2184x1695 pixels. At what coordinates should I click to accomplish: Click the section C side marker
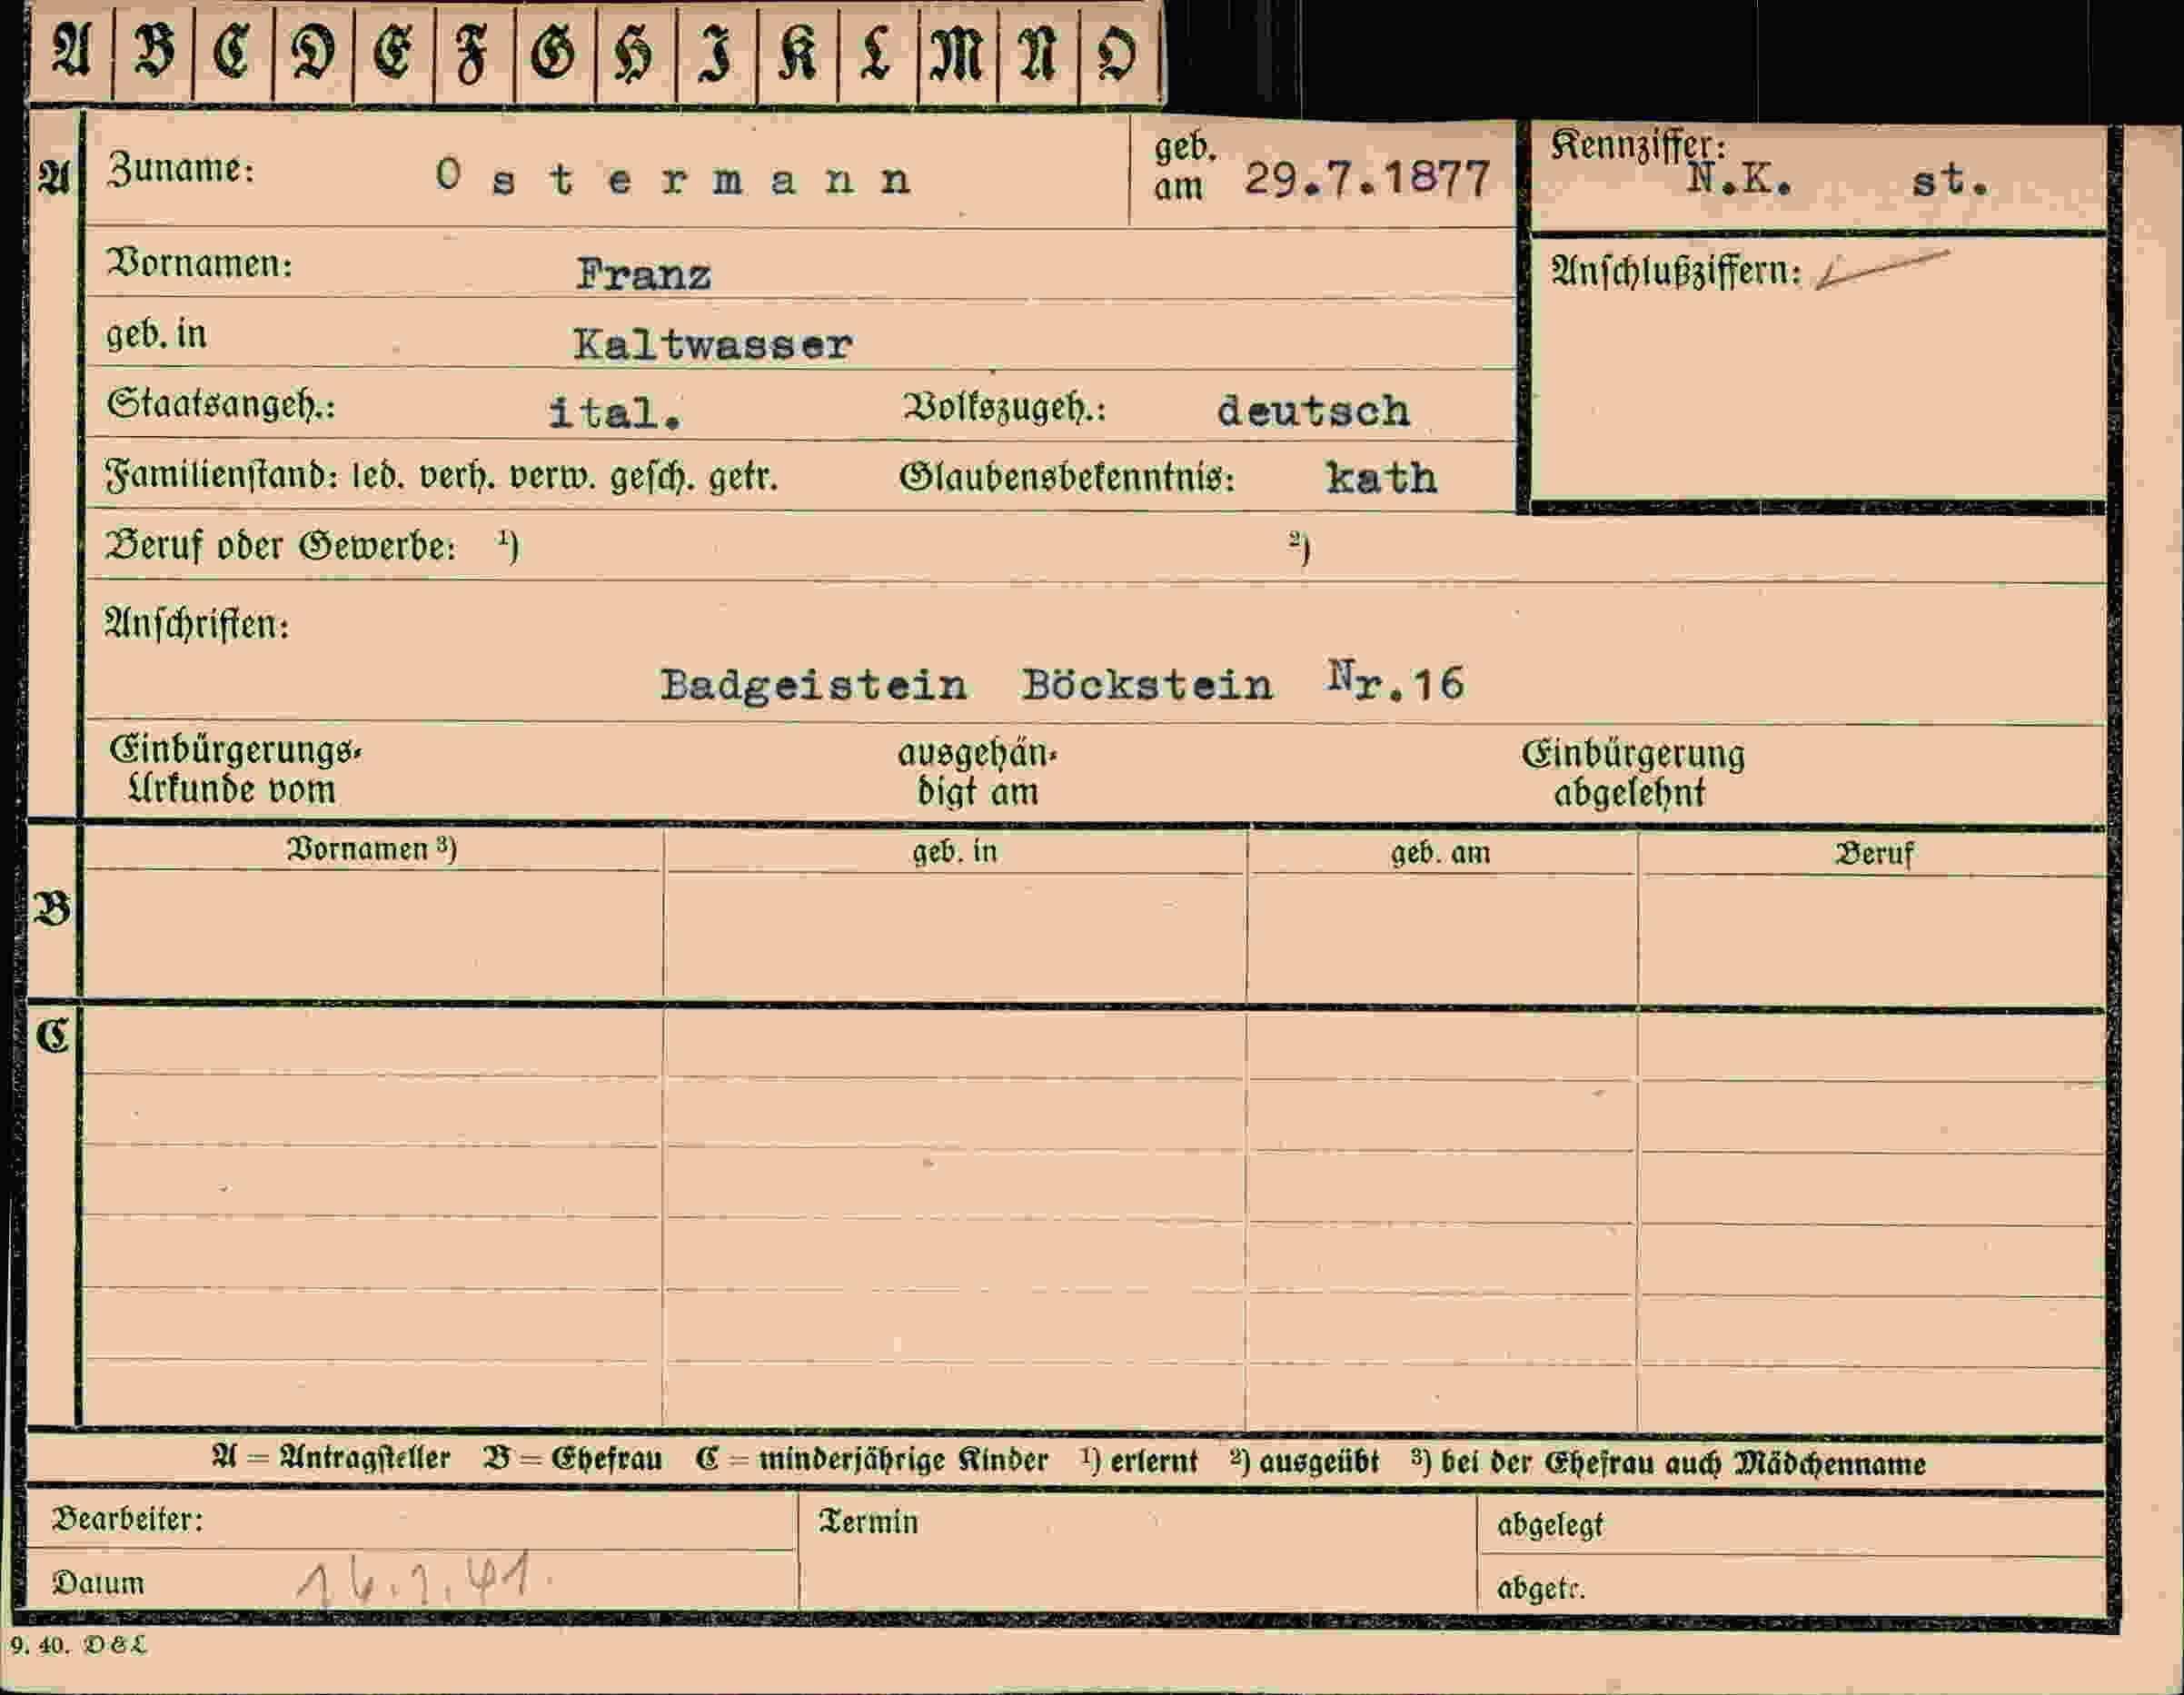[x=52, y=1036]
